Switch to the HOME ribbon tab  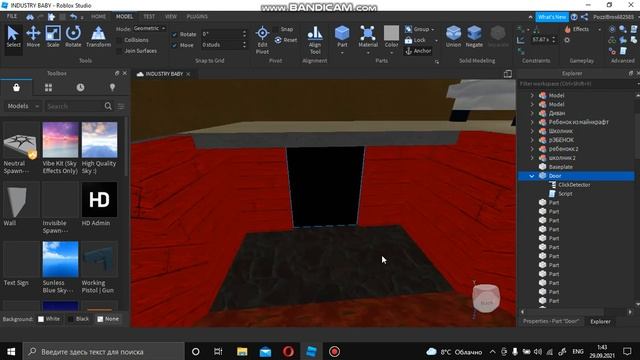(x=98, y=16)
